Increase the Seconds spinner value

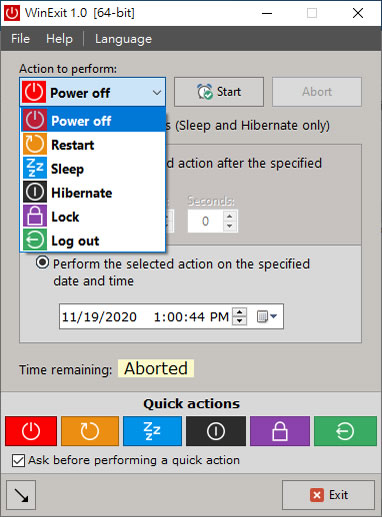229,216
